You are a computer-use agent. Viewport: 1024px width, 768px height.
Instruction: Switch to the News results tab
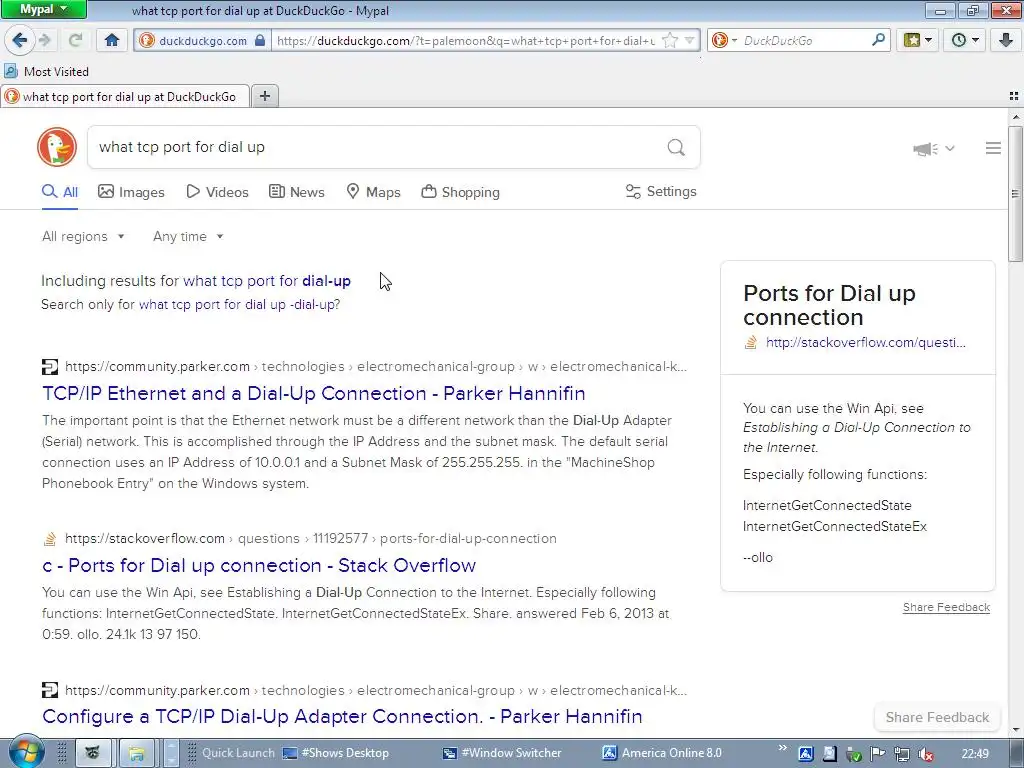click(x=296, y=192)
